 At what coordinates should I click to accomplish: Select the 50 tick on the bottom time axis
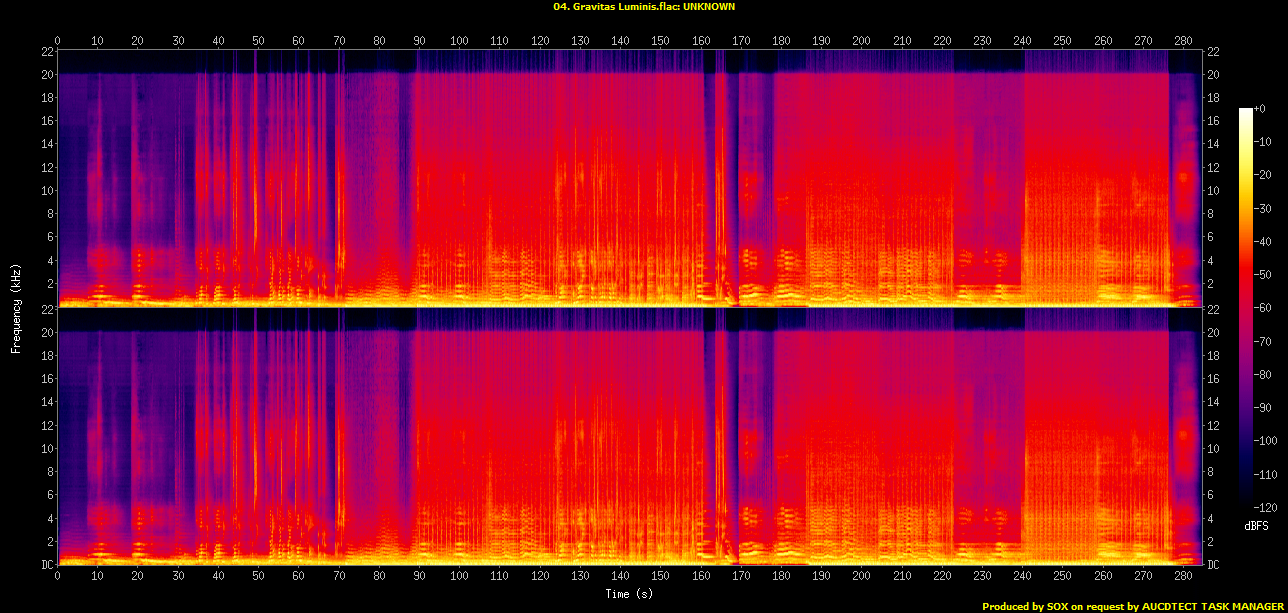(x=258, y=577)
